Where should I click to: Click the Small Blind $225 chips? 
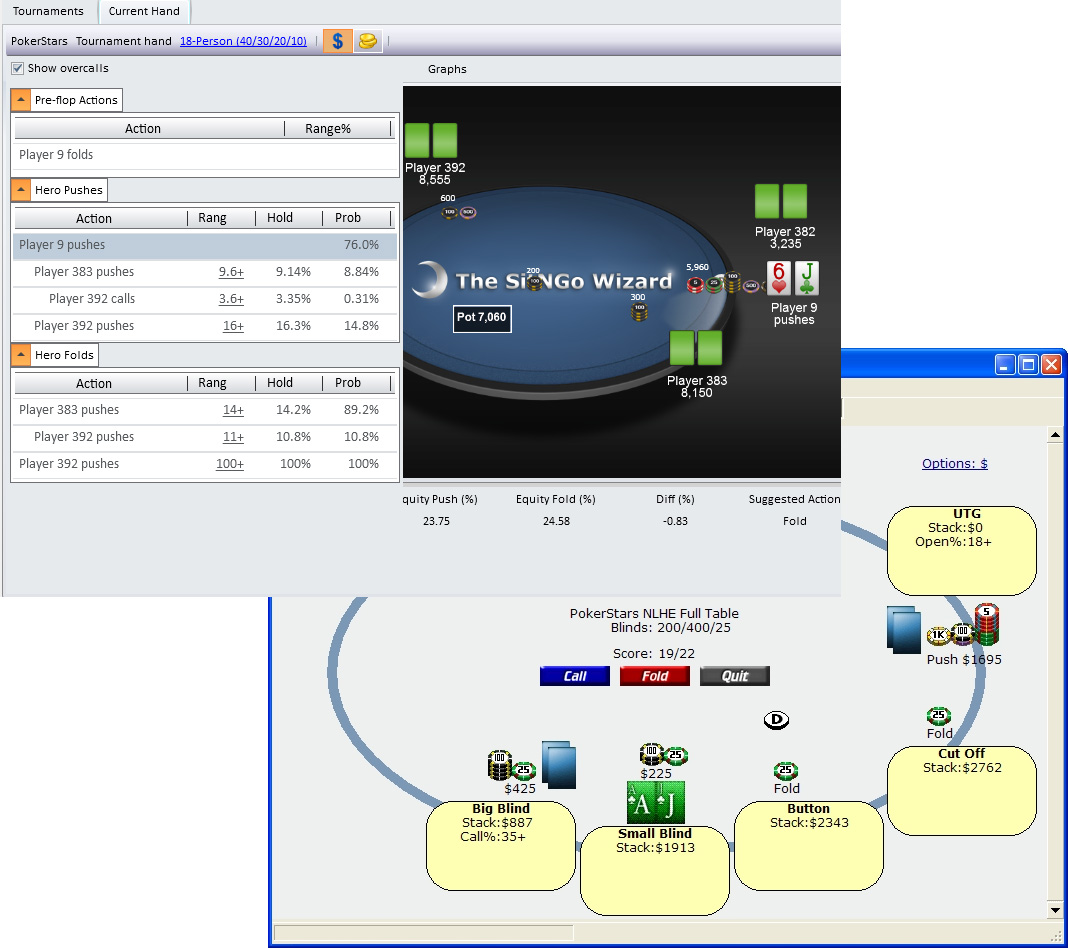click(663, 755)
